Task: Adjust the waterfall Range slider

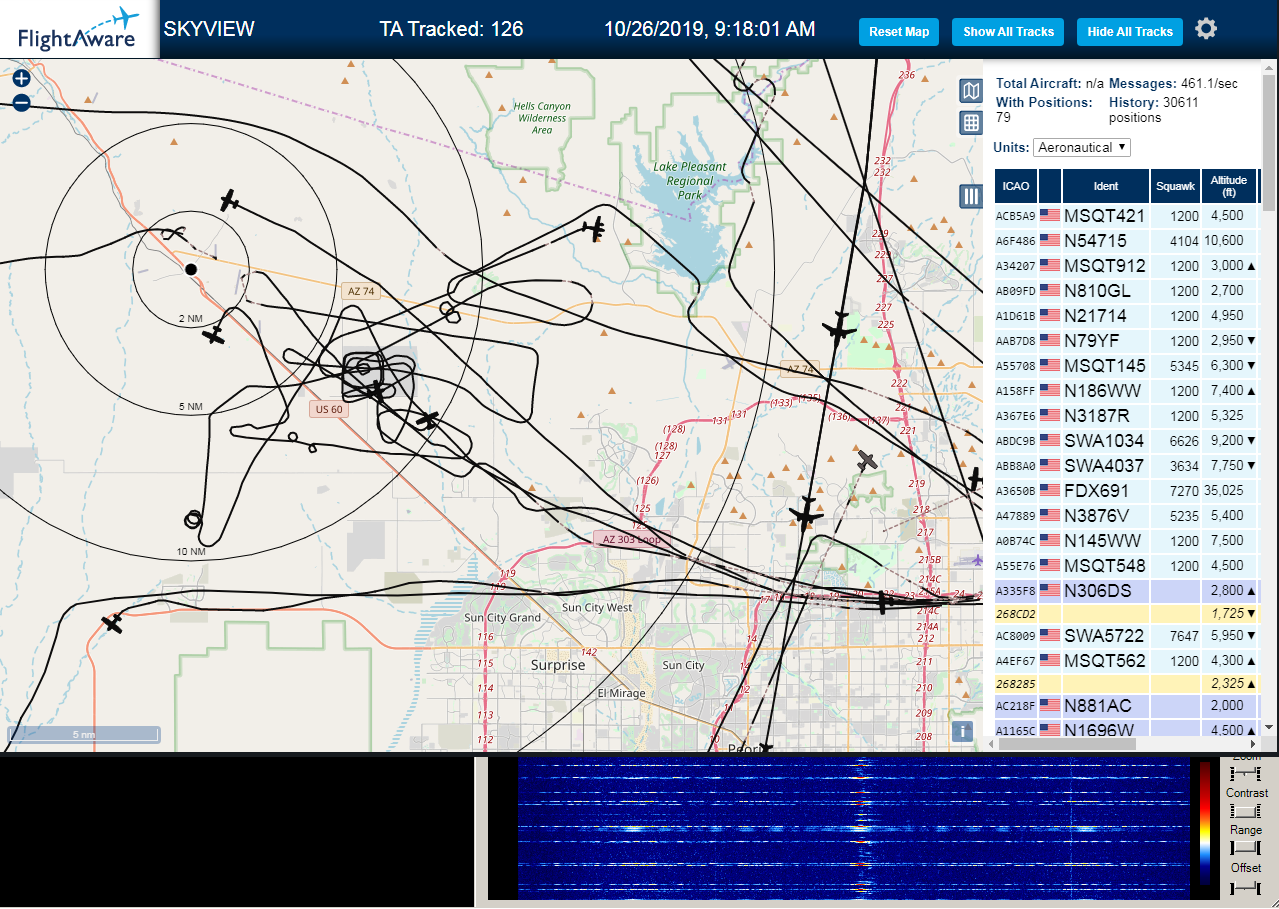Action: click(1245, 848)
